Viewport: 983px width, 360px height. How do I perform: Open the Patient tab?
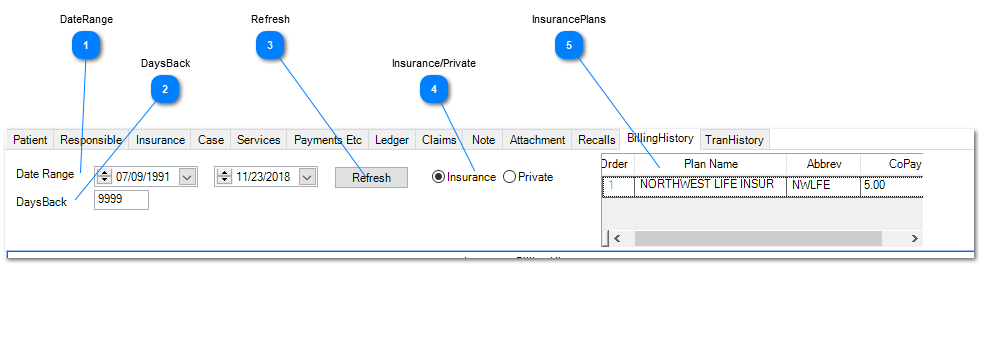30,140
